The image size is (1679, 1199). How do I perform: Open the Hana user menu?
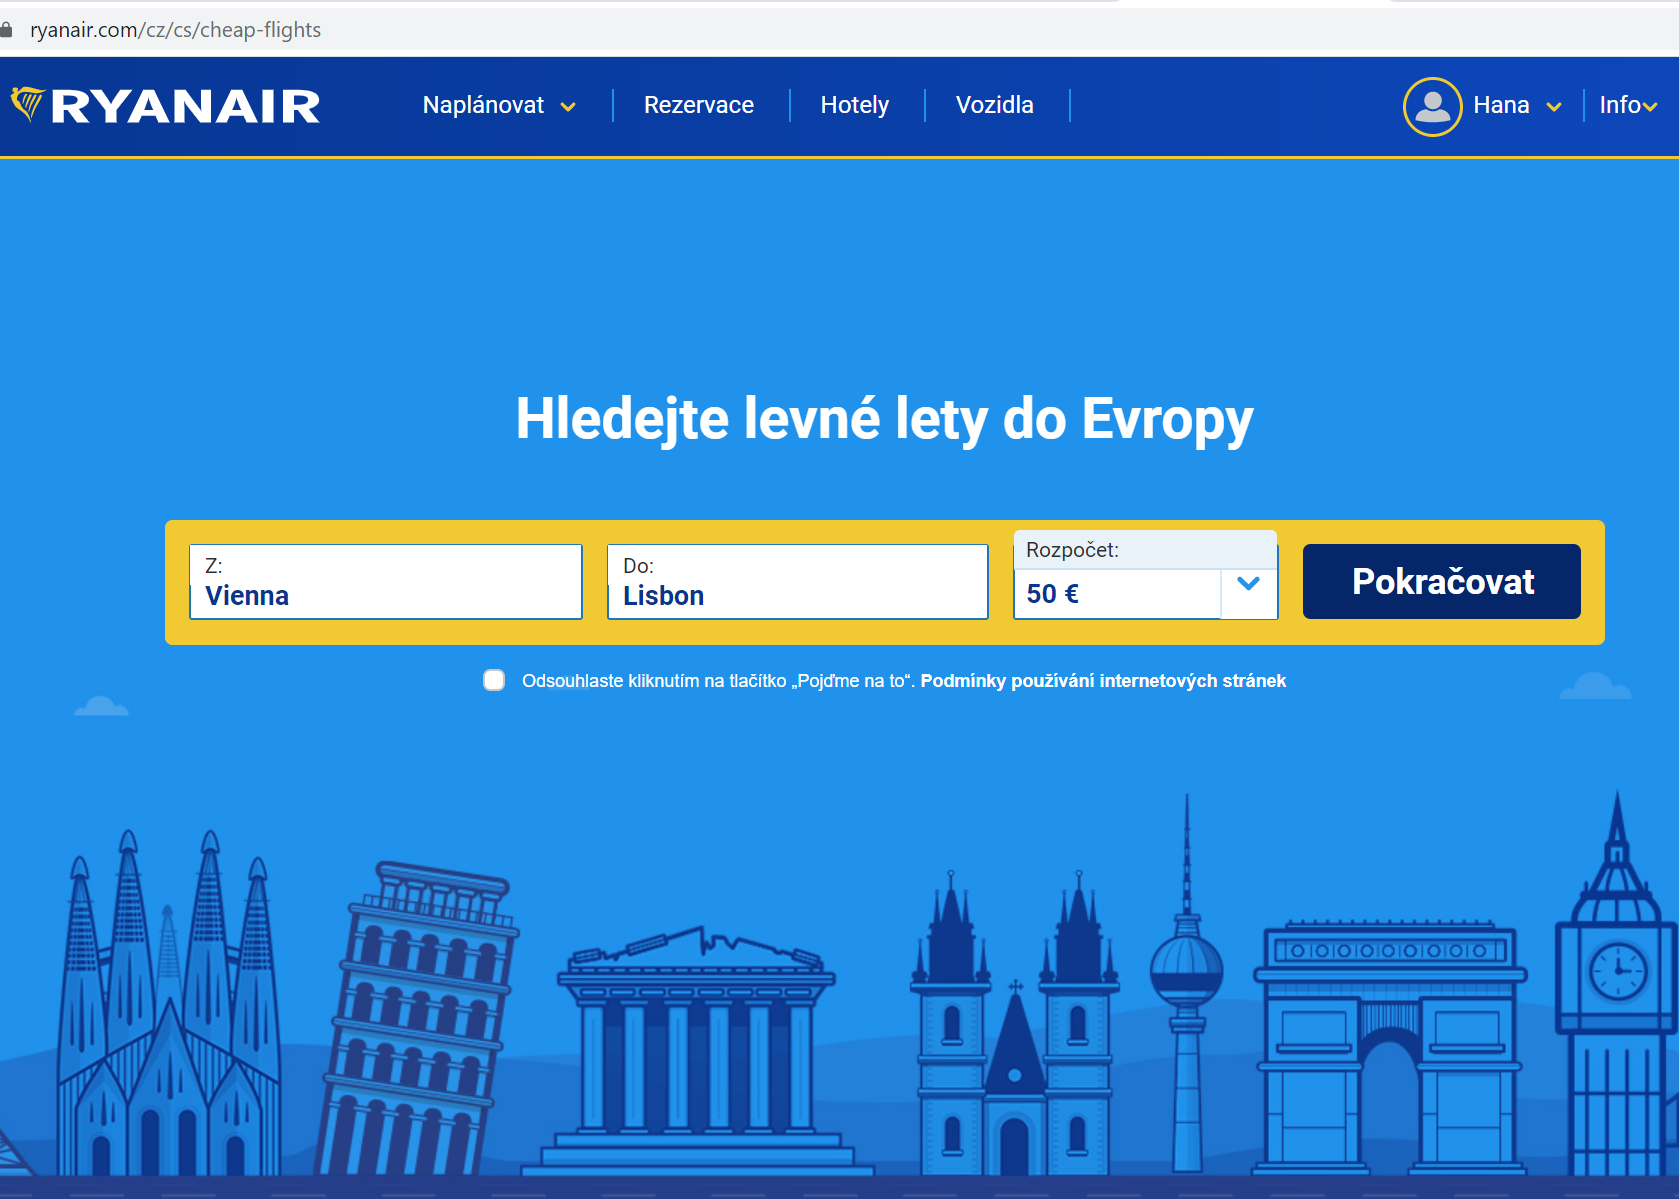(x=1501, y=105)
